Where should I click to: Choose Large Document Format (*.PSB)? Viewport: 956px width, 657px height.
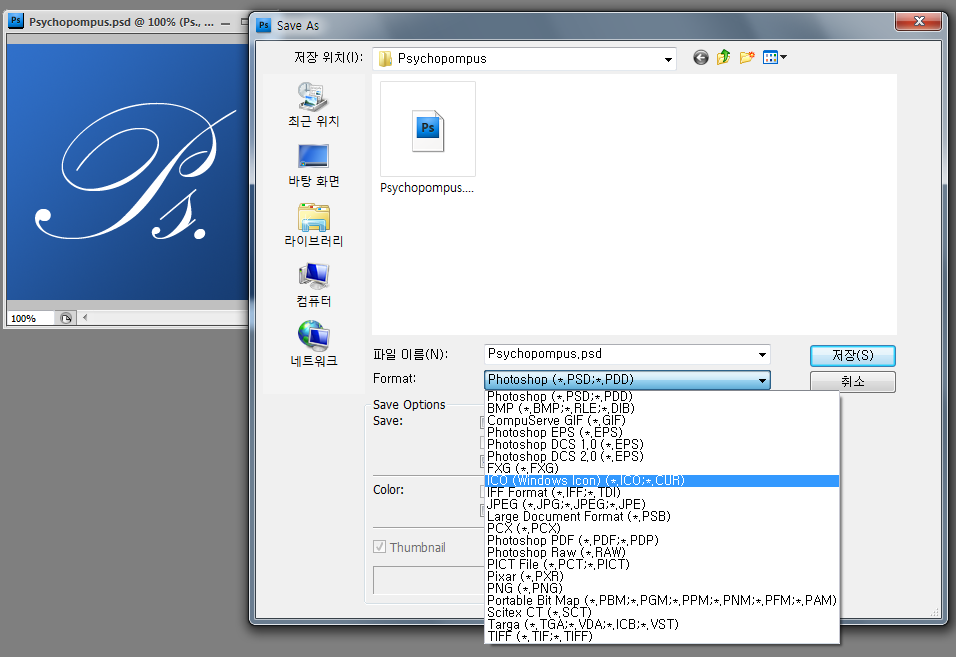(662, 516)
